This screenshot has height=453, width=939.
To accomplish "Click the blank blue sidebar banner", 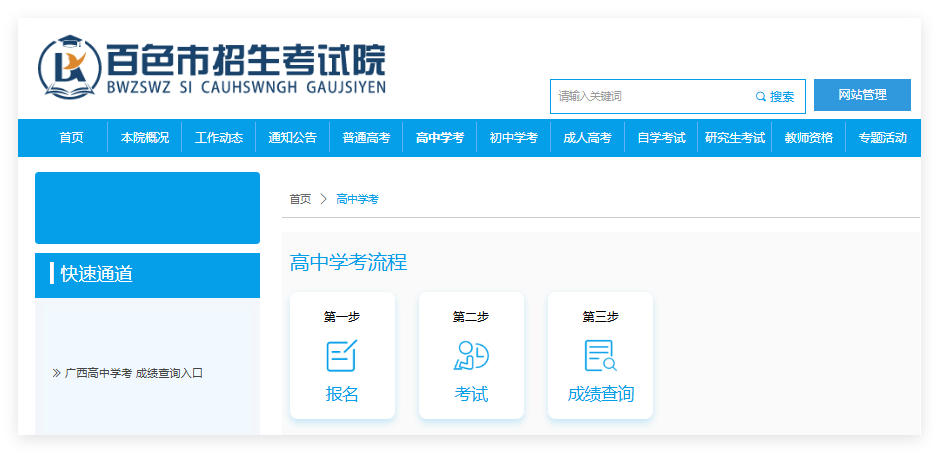I will click(x=147, y=208).
